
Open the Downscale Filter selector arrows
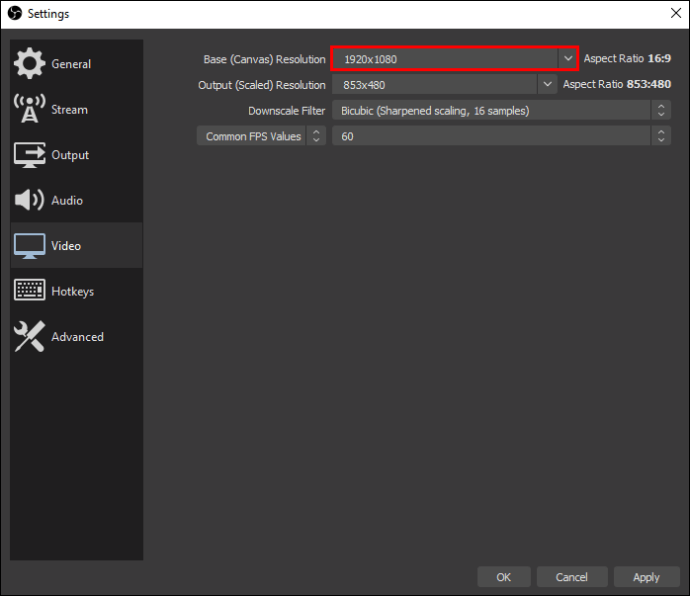tap(661, 110)
